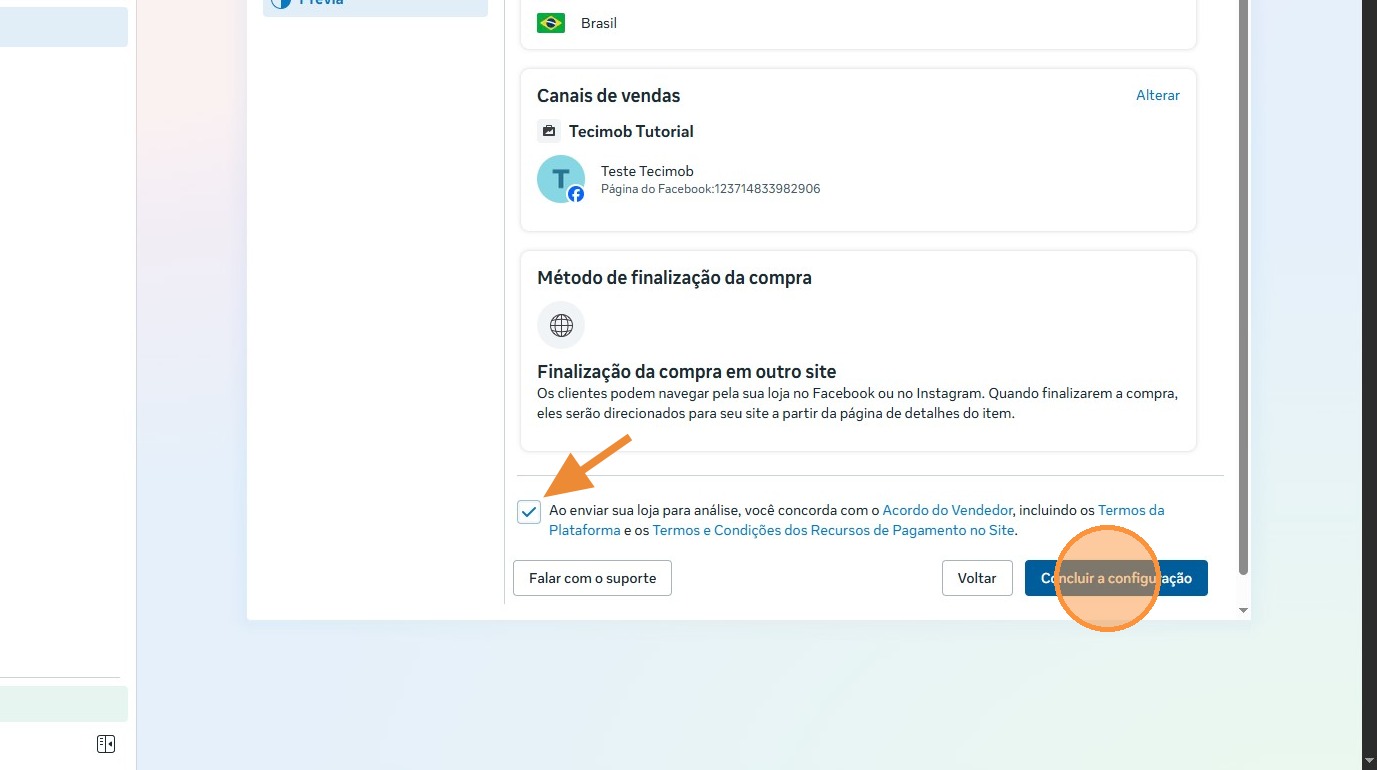Click the modal scroll-down arrow
The height and width of the screenshot is (770, 1377).
click(1244, 610)
